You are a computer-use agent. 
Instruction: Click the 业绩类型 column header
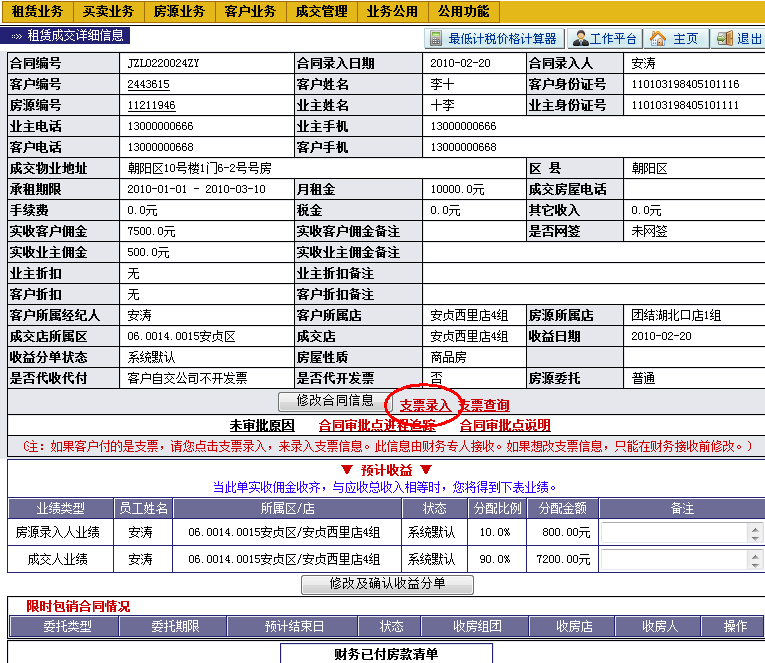click(x=60, y=509)
